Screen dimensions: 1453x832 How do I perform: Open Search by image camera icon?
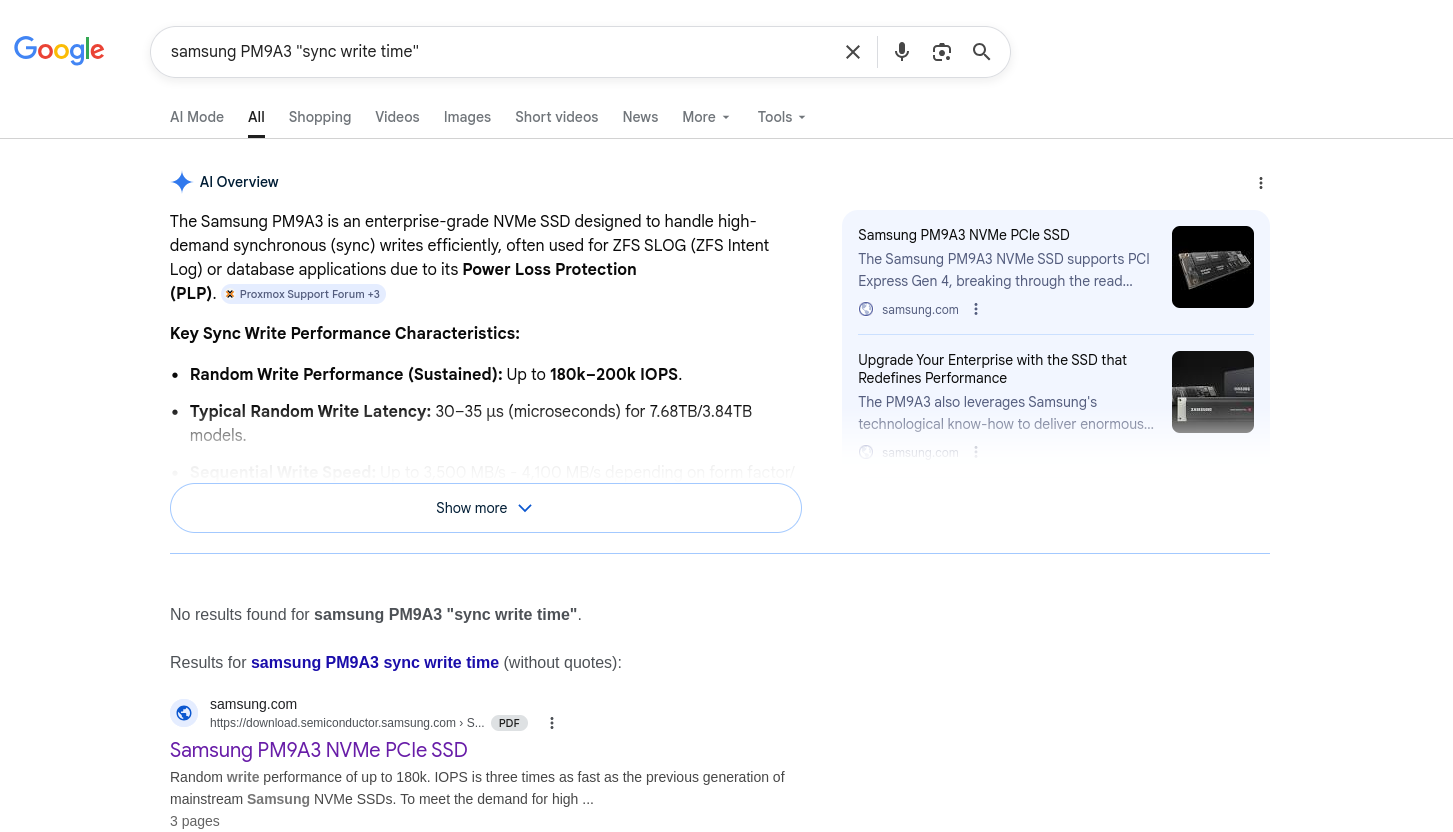(x=941, y=52)
